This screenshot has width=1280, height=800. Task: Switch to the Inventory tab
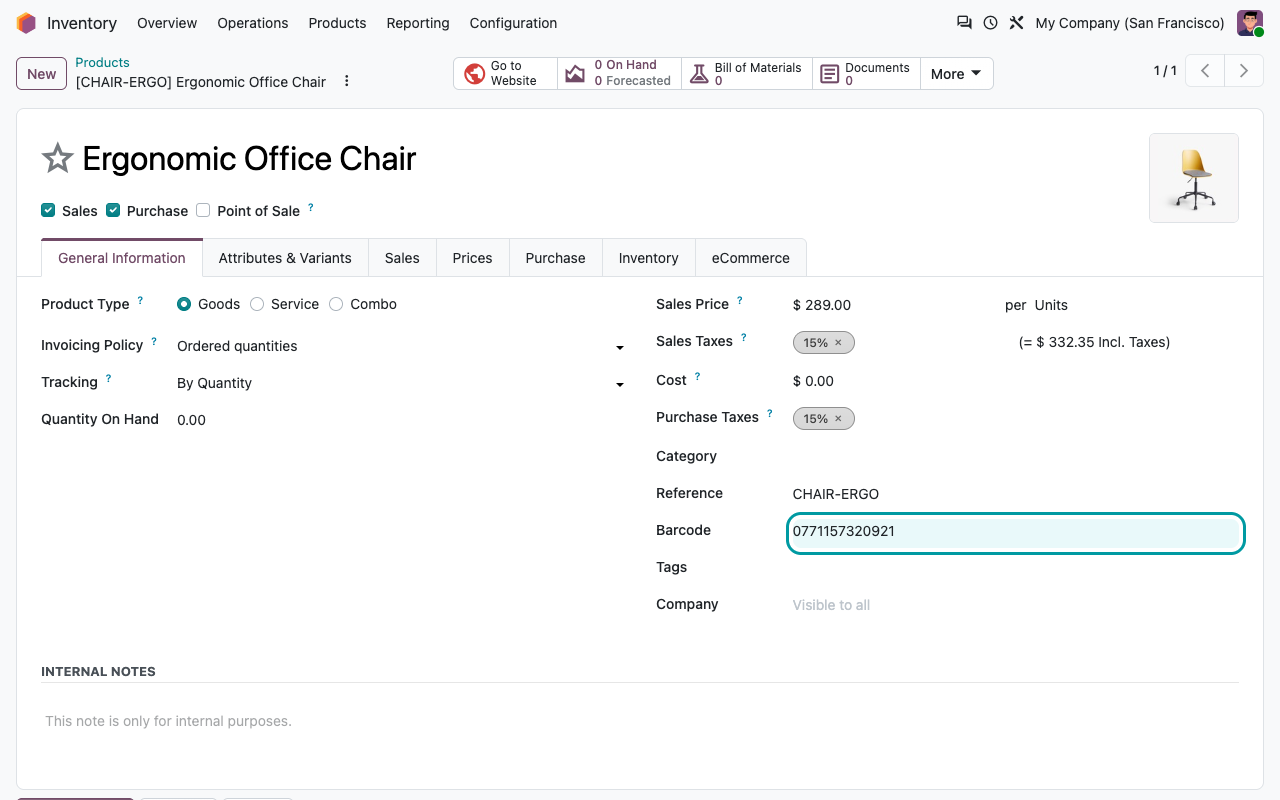[x=648, y=258]
